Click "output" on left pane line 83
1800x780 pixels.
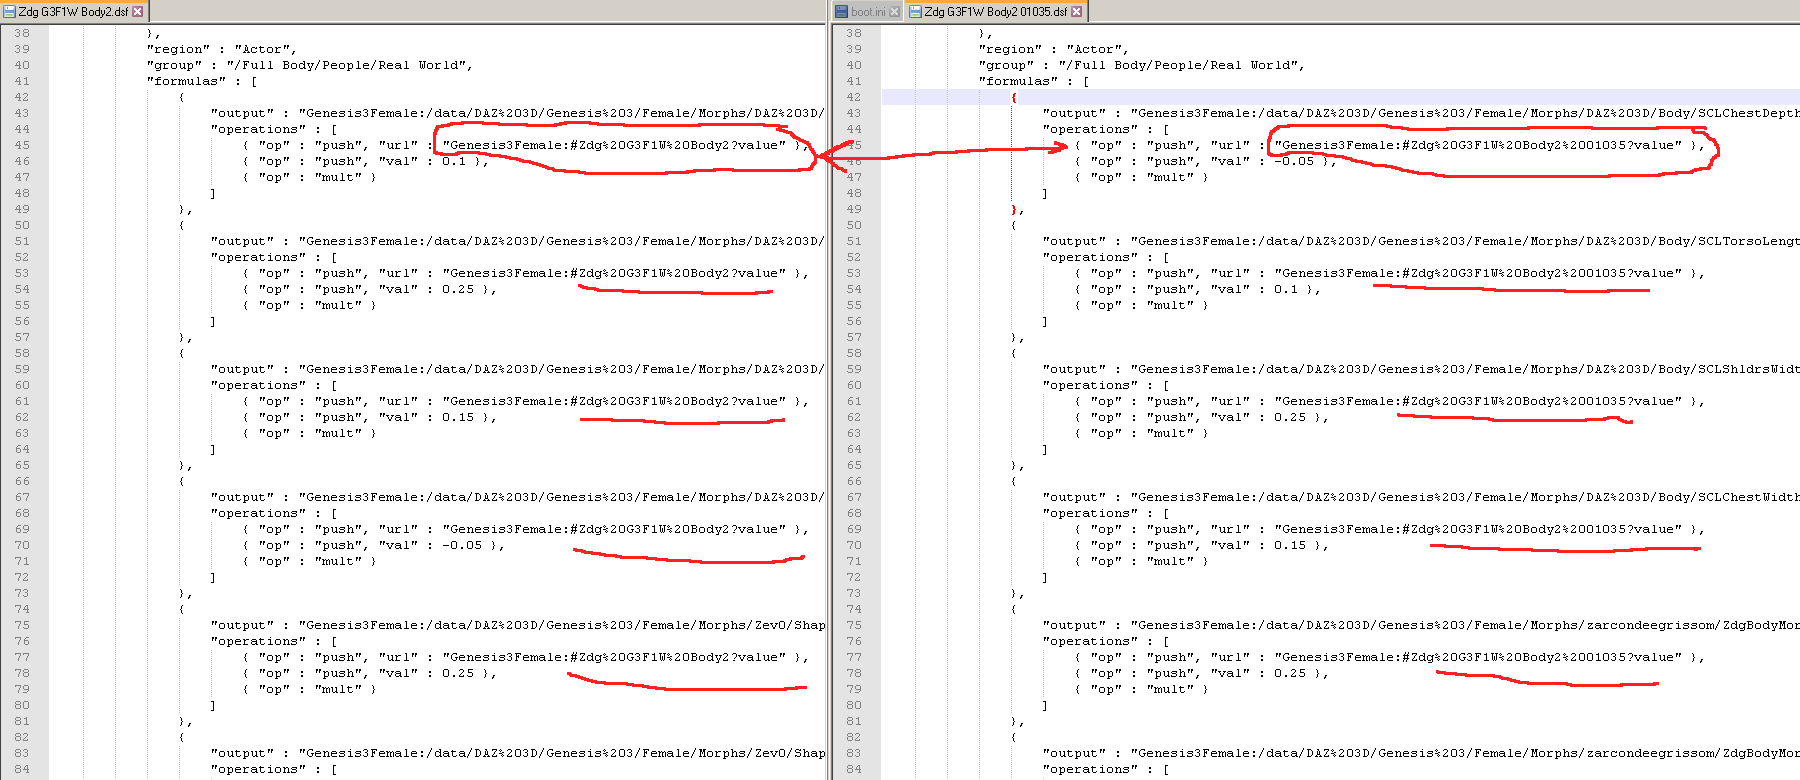[242, 753]
